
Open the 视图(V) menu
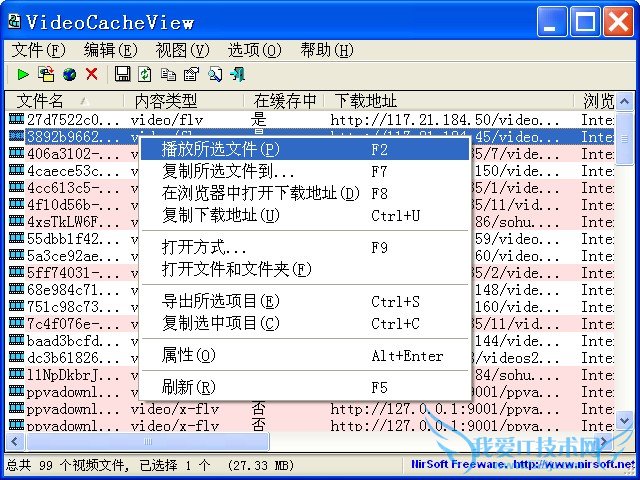tap(182, 50)
